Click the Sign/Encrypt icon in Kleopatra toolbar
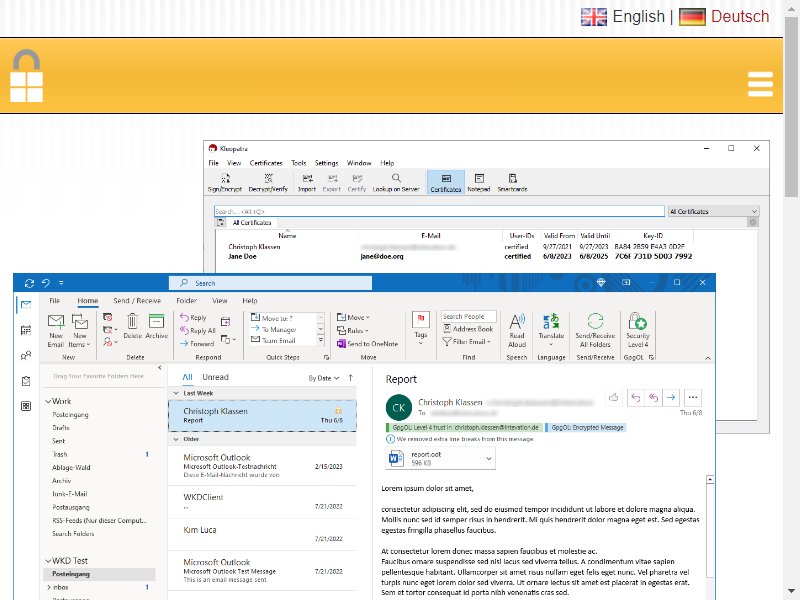Image resolution: width=800 pixels, height=600 pixels. point(225,182)
